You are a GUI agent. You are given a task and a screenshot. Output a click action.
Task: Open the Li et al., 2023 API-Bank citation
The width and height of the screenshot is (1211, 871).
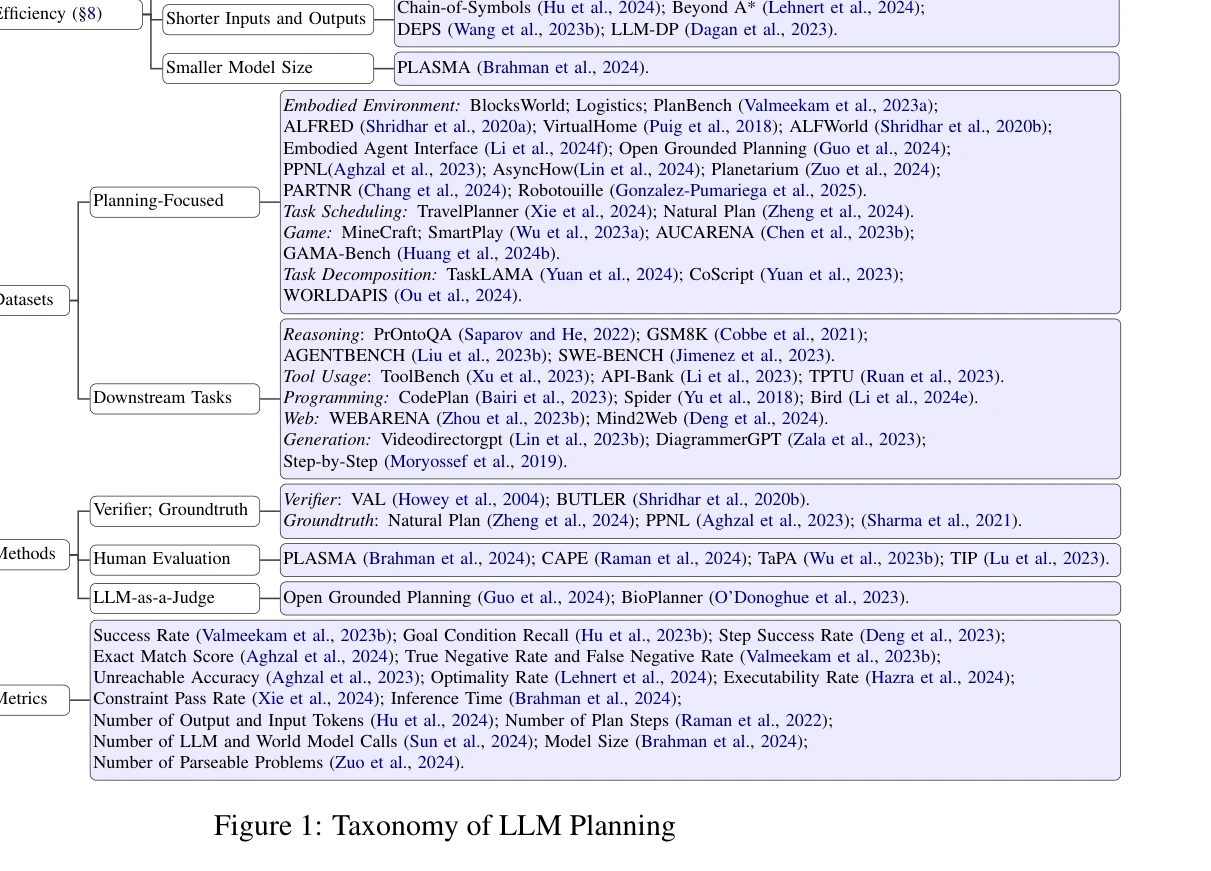point(739,376)
